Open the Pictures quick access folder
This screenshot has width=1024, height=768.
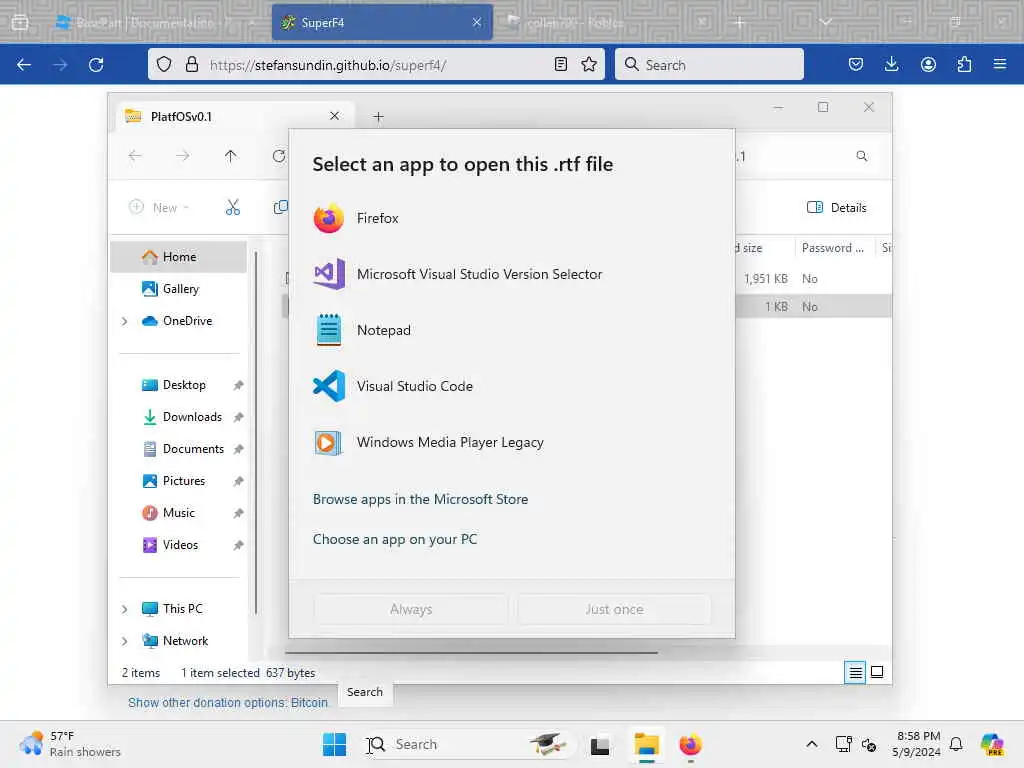[184, 481]
